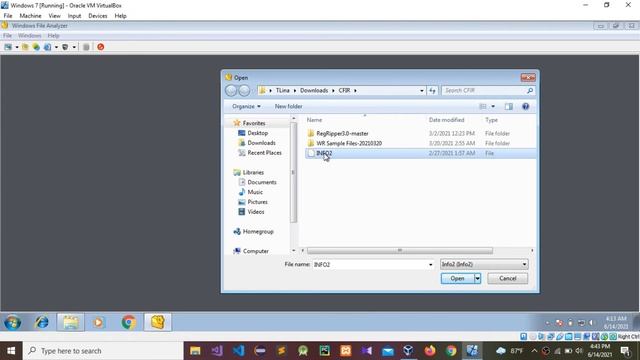Click the New folder button
640x360 pixels.
pos(288,107)
